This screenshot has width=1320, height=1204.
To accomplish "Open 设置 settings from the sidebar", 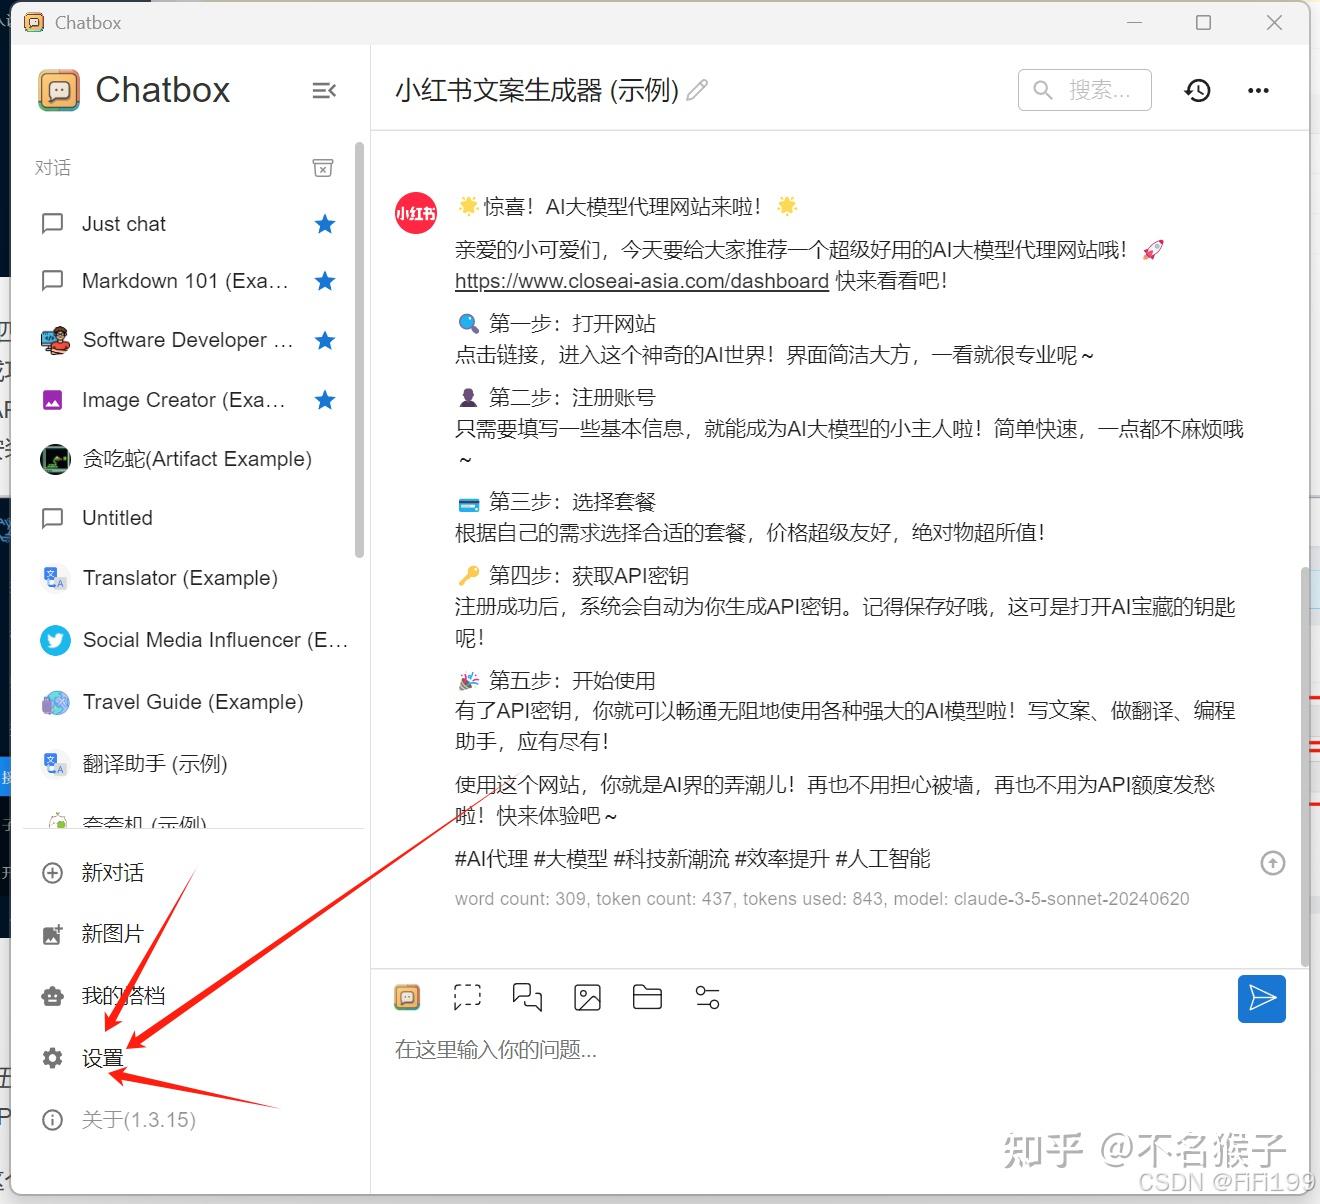I will click(100, 1057).
